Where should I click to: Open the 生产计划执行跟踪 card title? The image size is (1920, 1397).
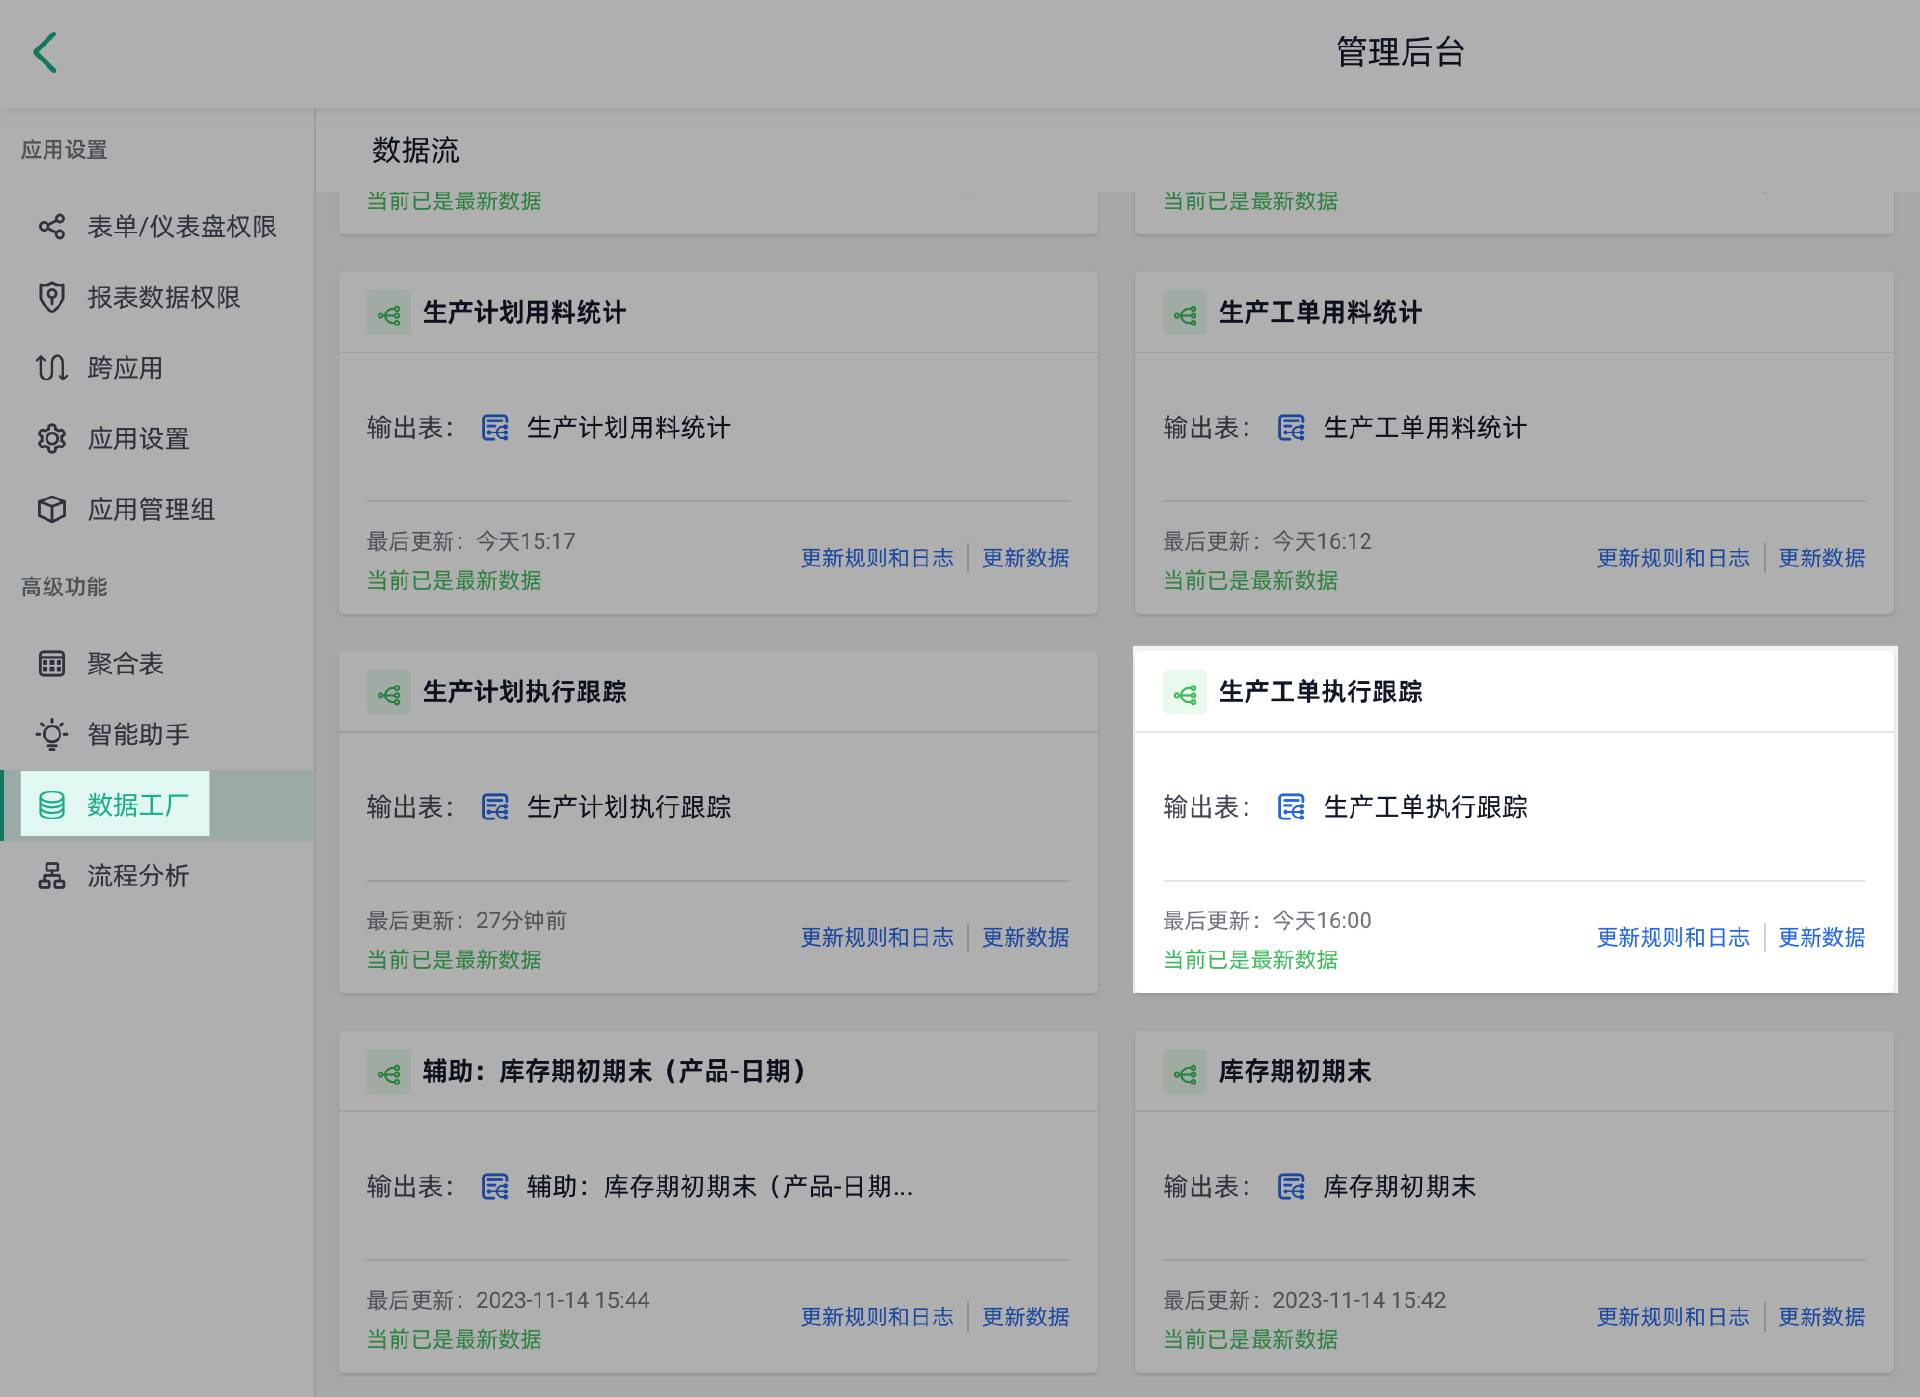pos(524,692)
